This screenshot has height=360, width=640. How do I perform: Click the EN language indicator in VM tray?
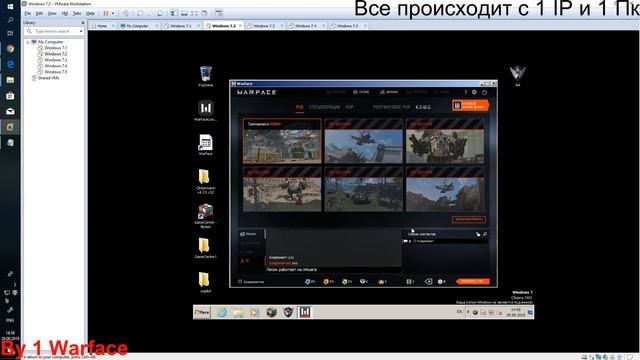tap(459, 312)
